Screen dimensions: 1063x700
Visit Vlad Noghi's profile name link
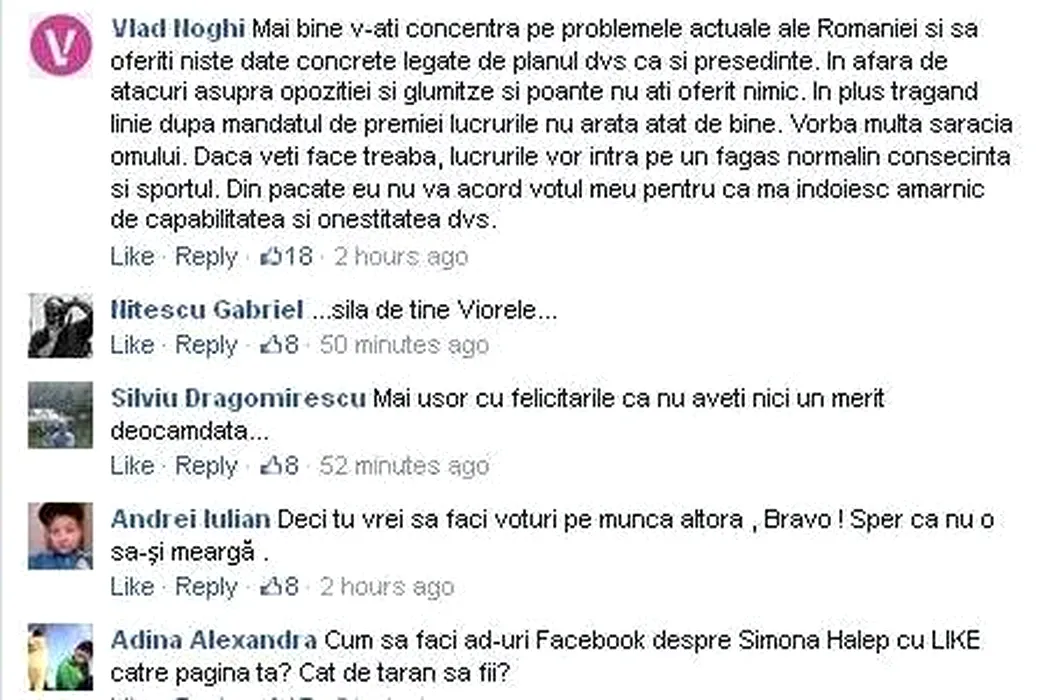pos(178,28)
